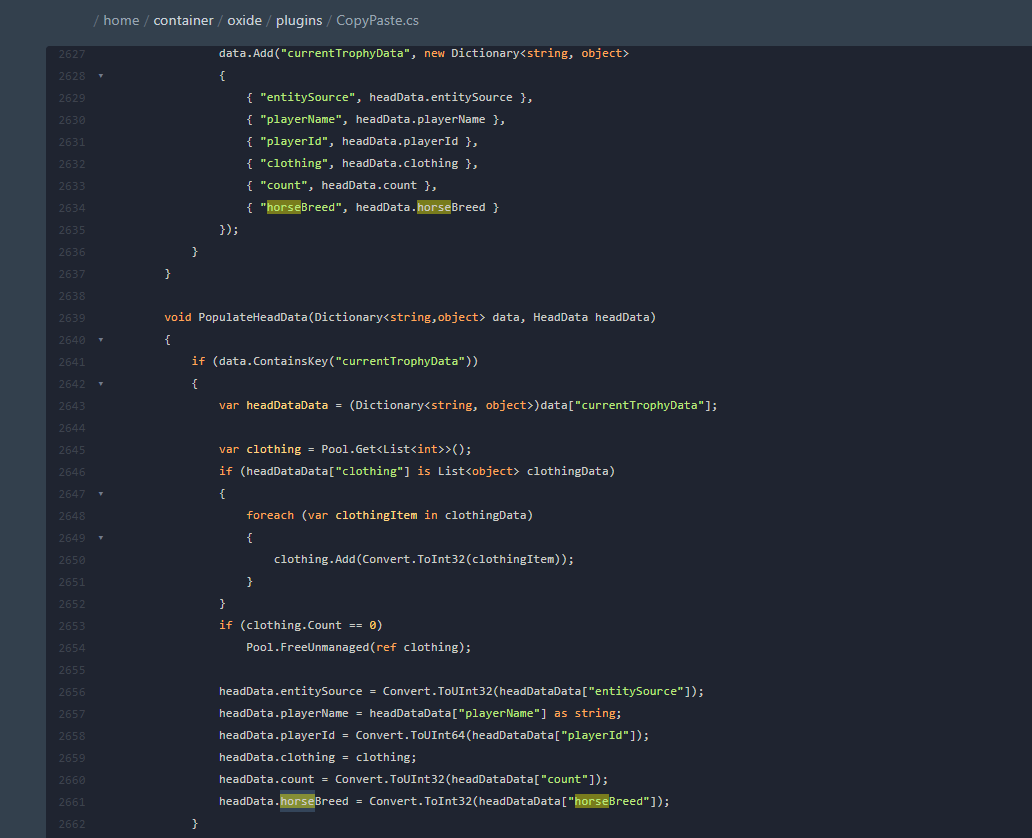Image resolution: width=1032 pixels, height=838 pixels.
Task: Open the plugins folder breadcrumb
Action: click(298, 20)
